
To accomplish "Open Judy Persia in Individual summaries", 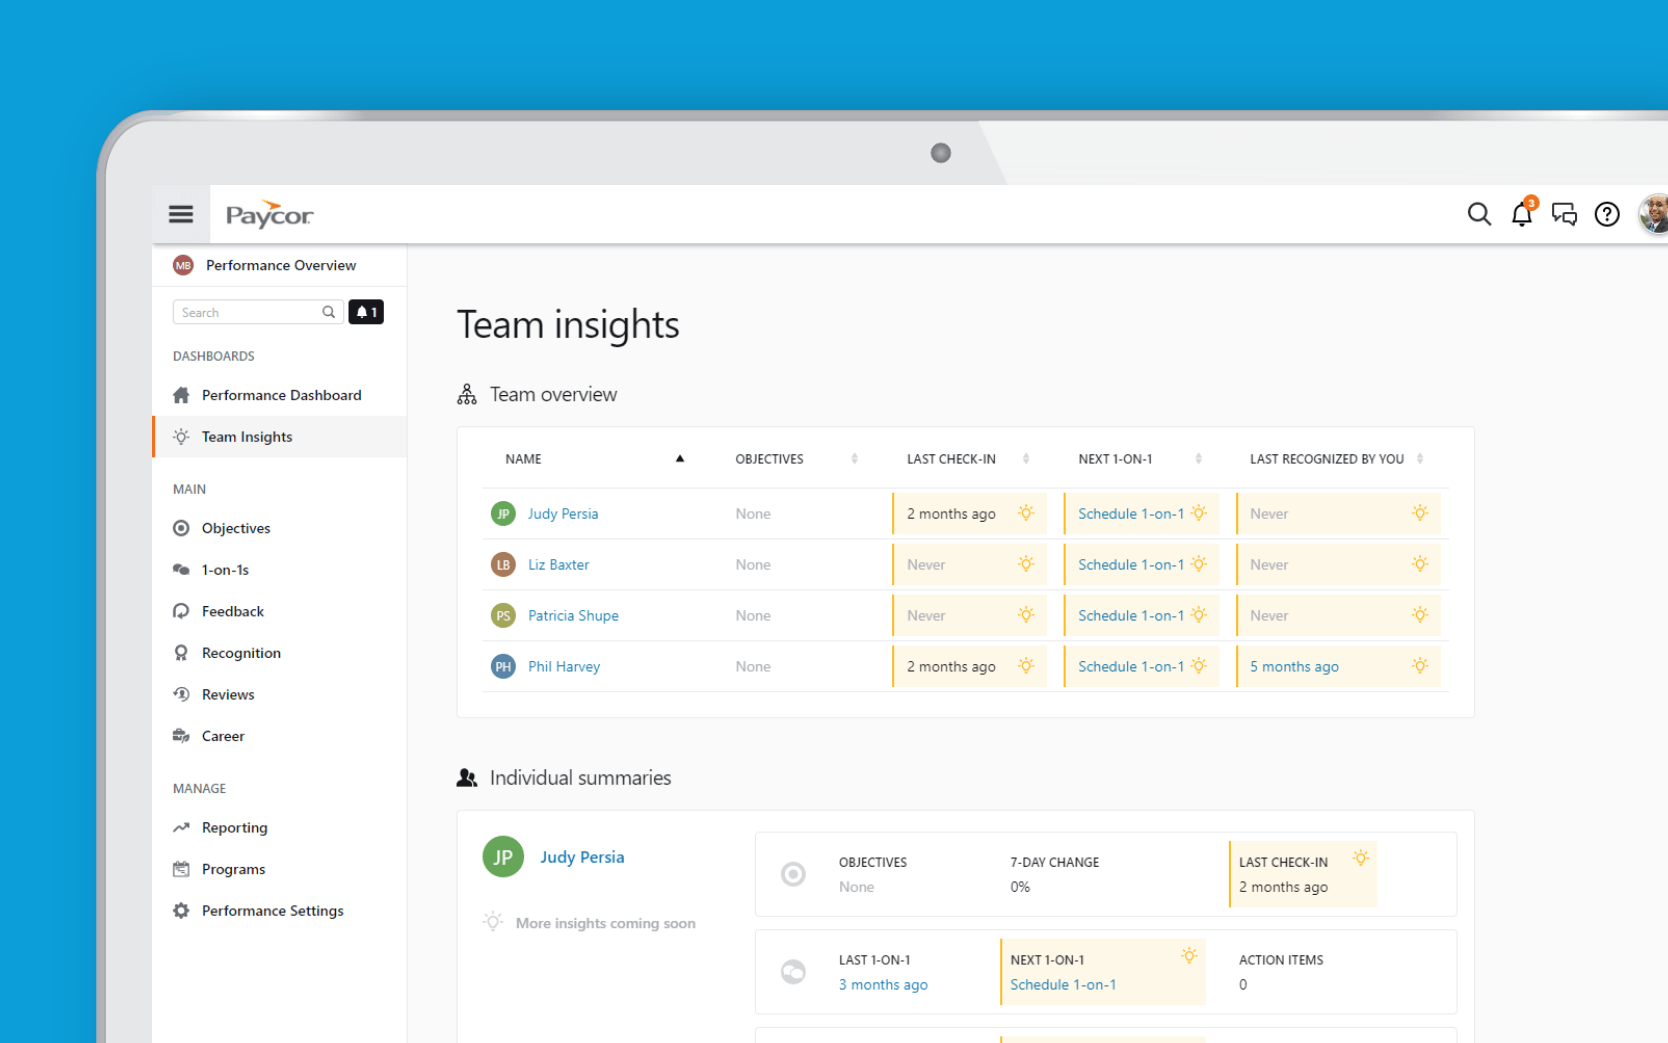I will pos(582,857).
